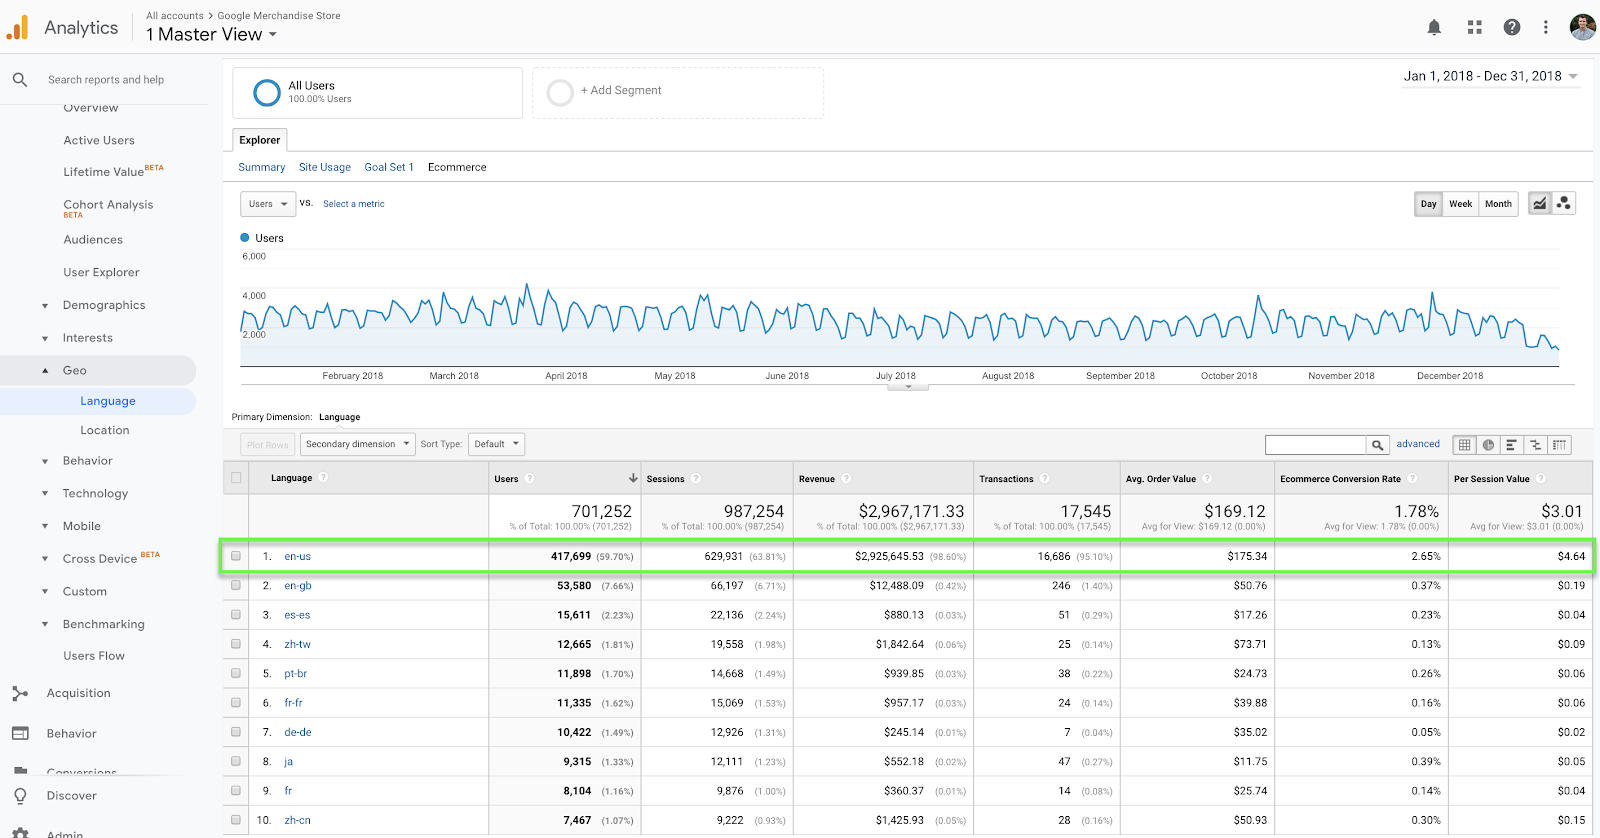Click the Google Analytics logo
Viewport: 1600px width, 838px height.
click(x=18, y=28)
